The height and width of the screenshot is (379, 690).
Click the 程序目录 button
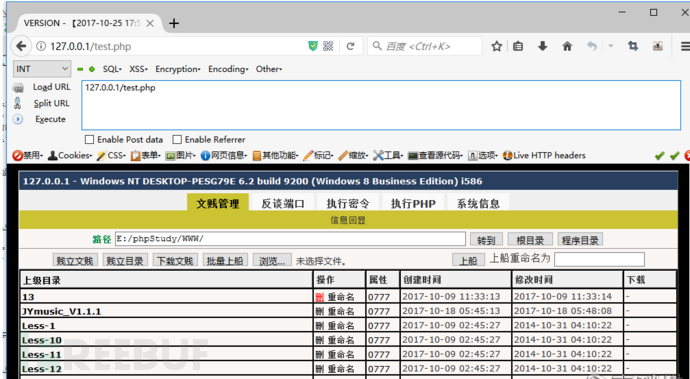click(x=580, y=239)
